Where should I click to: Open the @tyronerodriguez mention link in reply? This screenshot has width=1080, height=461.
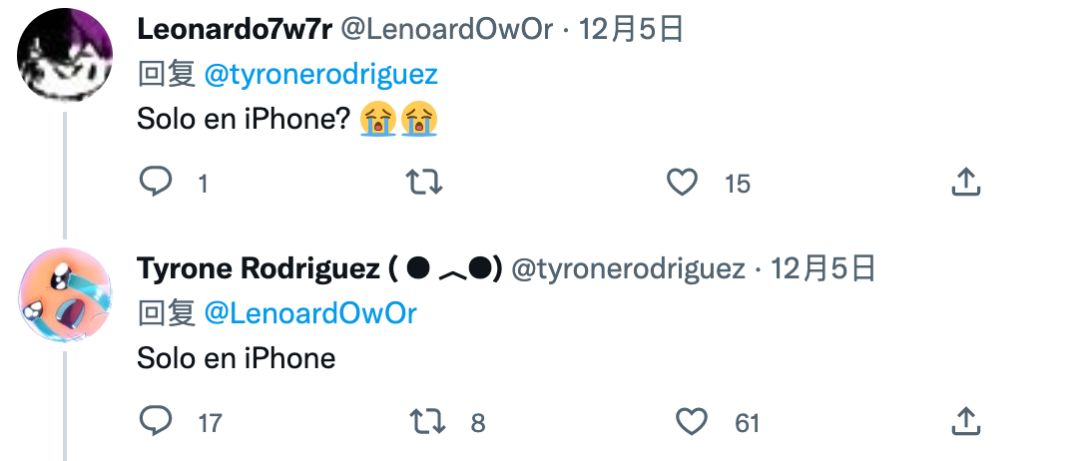[320, 75]
